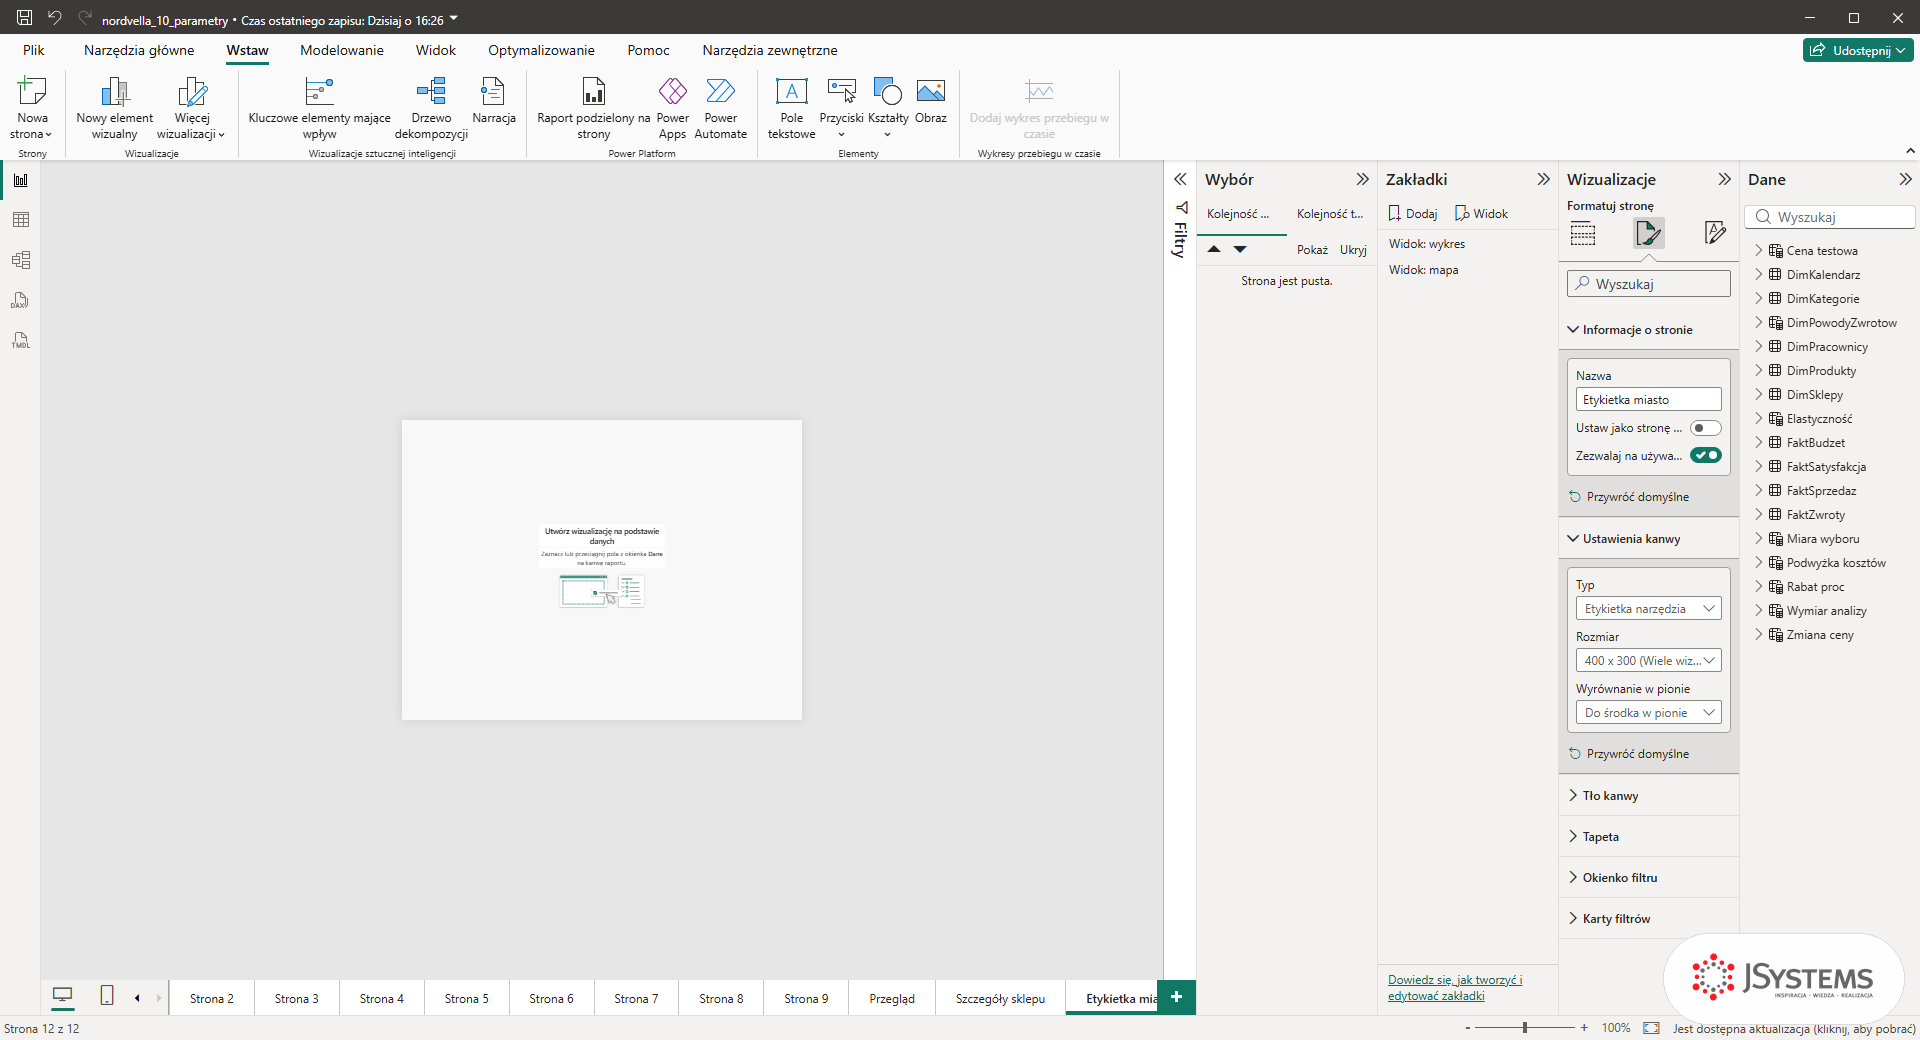This screenshot has height=1040, width=1920.
Task: Insert a new visual element
Action: (115, 108)
